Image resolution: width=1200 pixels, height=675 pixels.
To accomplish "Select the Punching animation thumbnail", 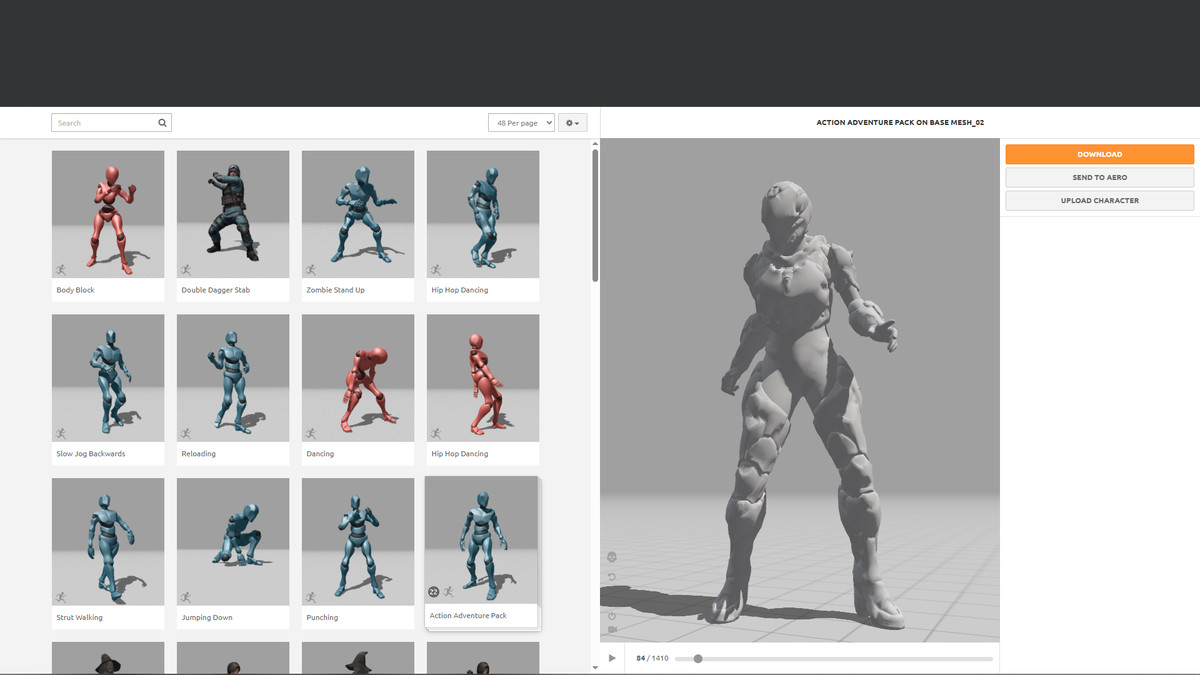I will [358, 541].
